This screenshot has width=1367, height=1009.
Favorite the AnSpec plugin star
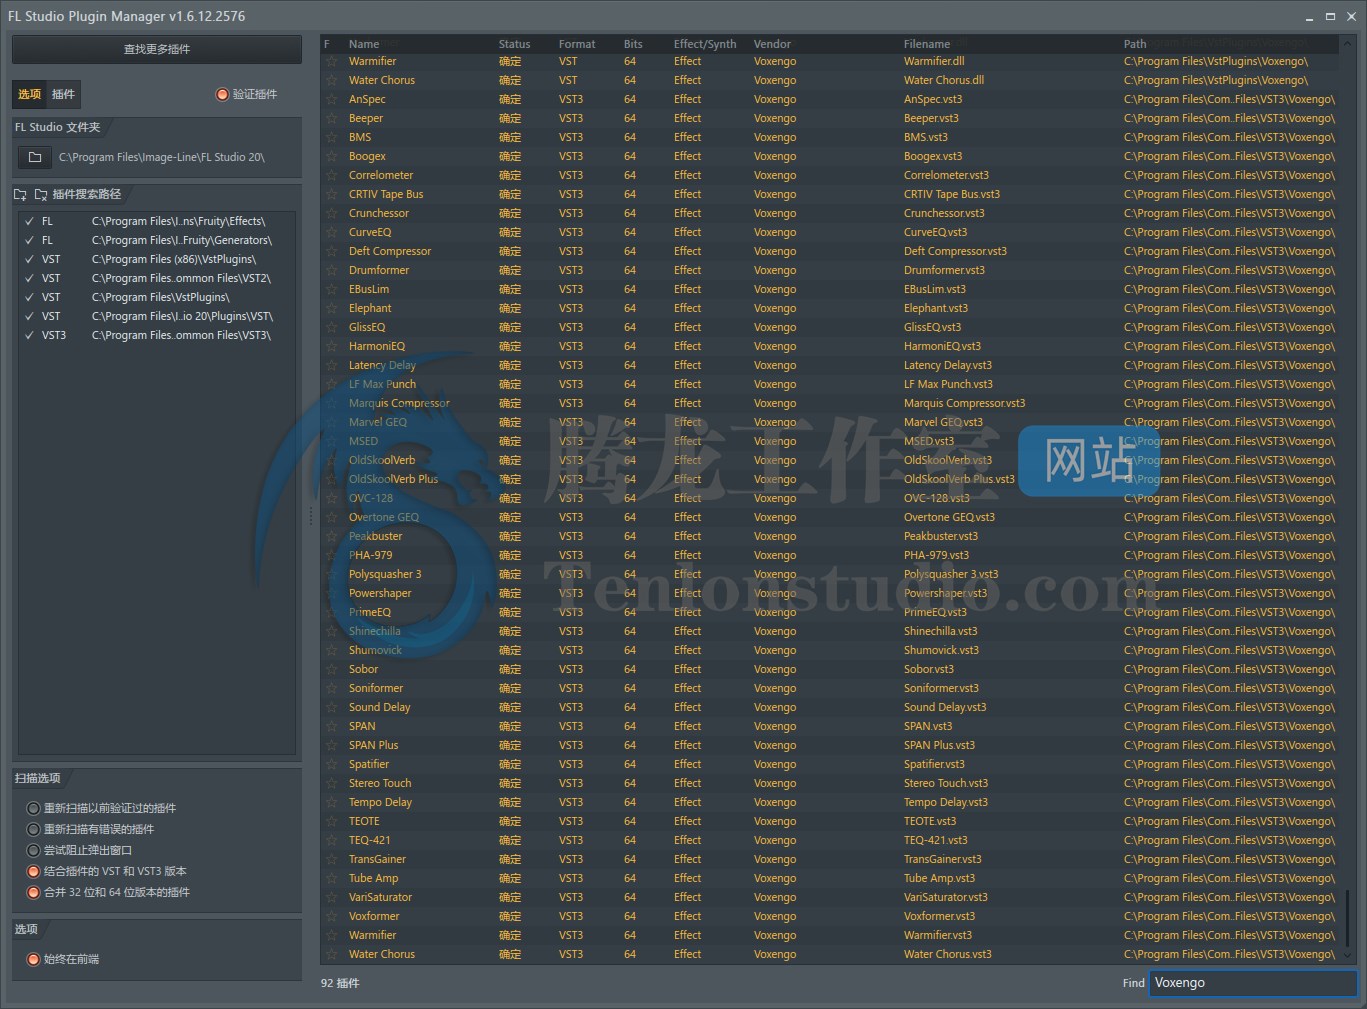[331, 99]
